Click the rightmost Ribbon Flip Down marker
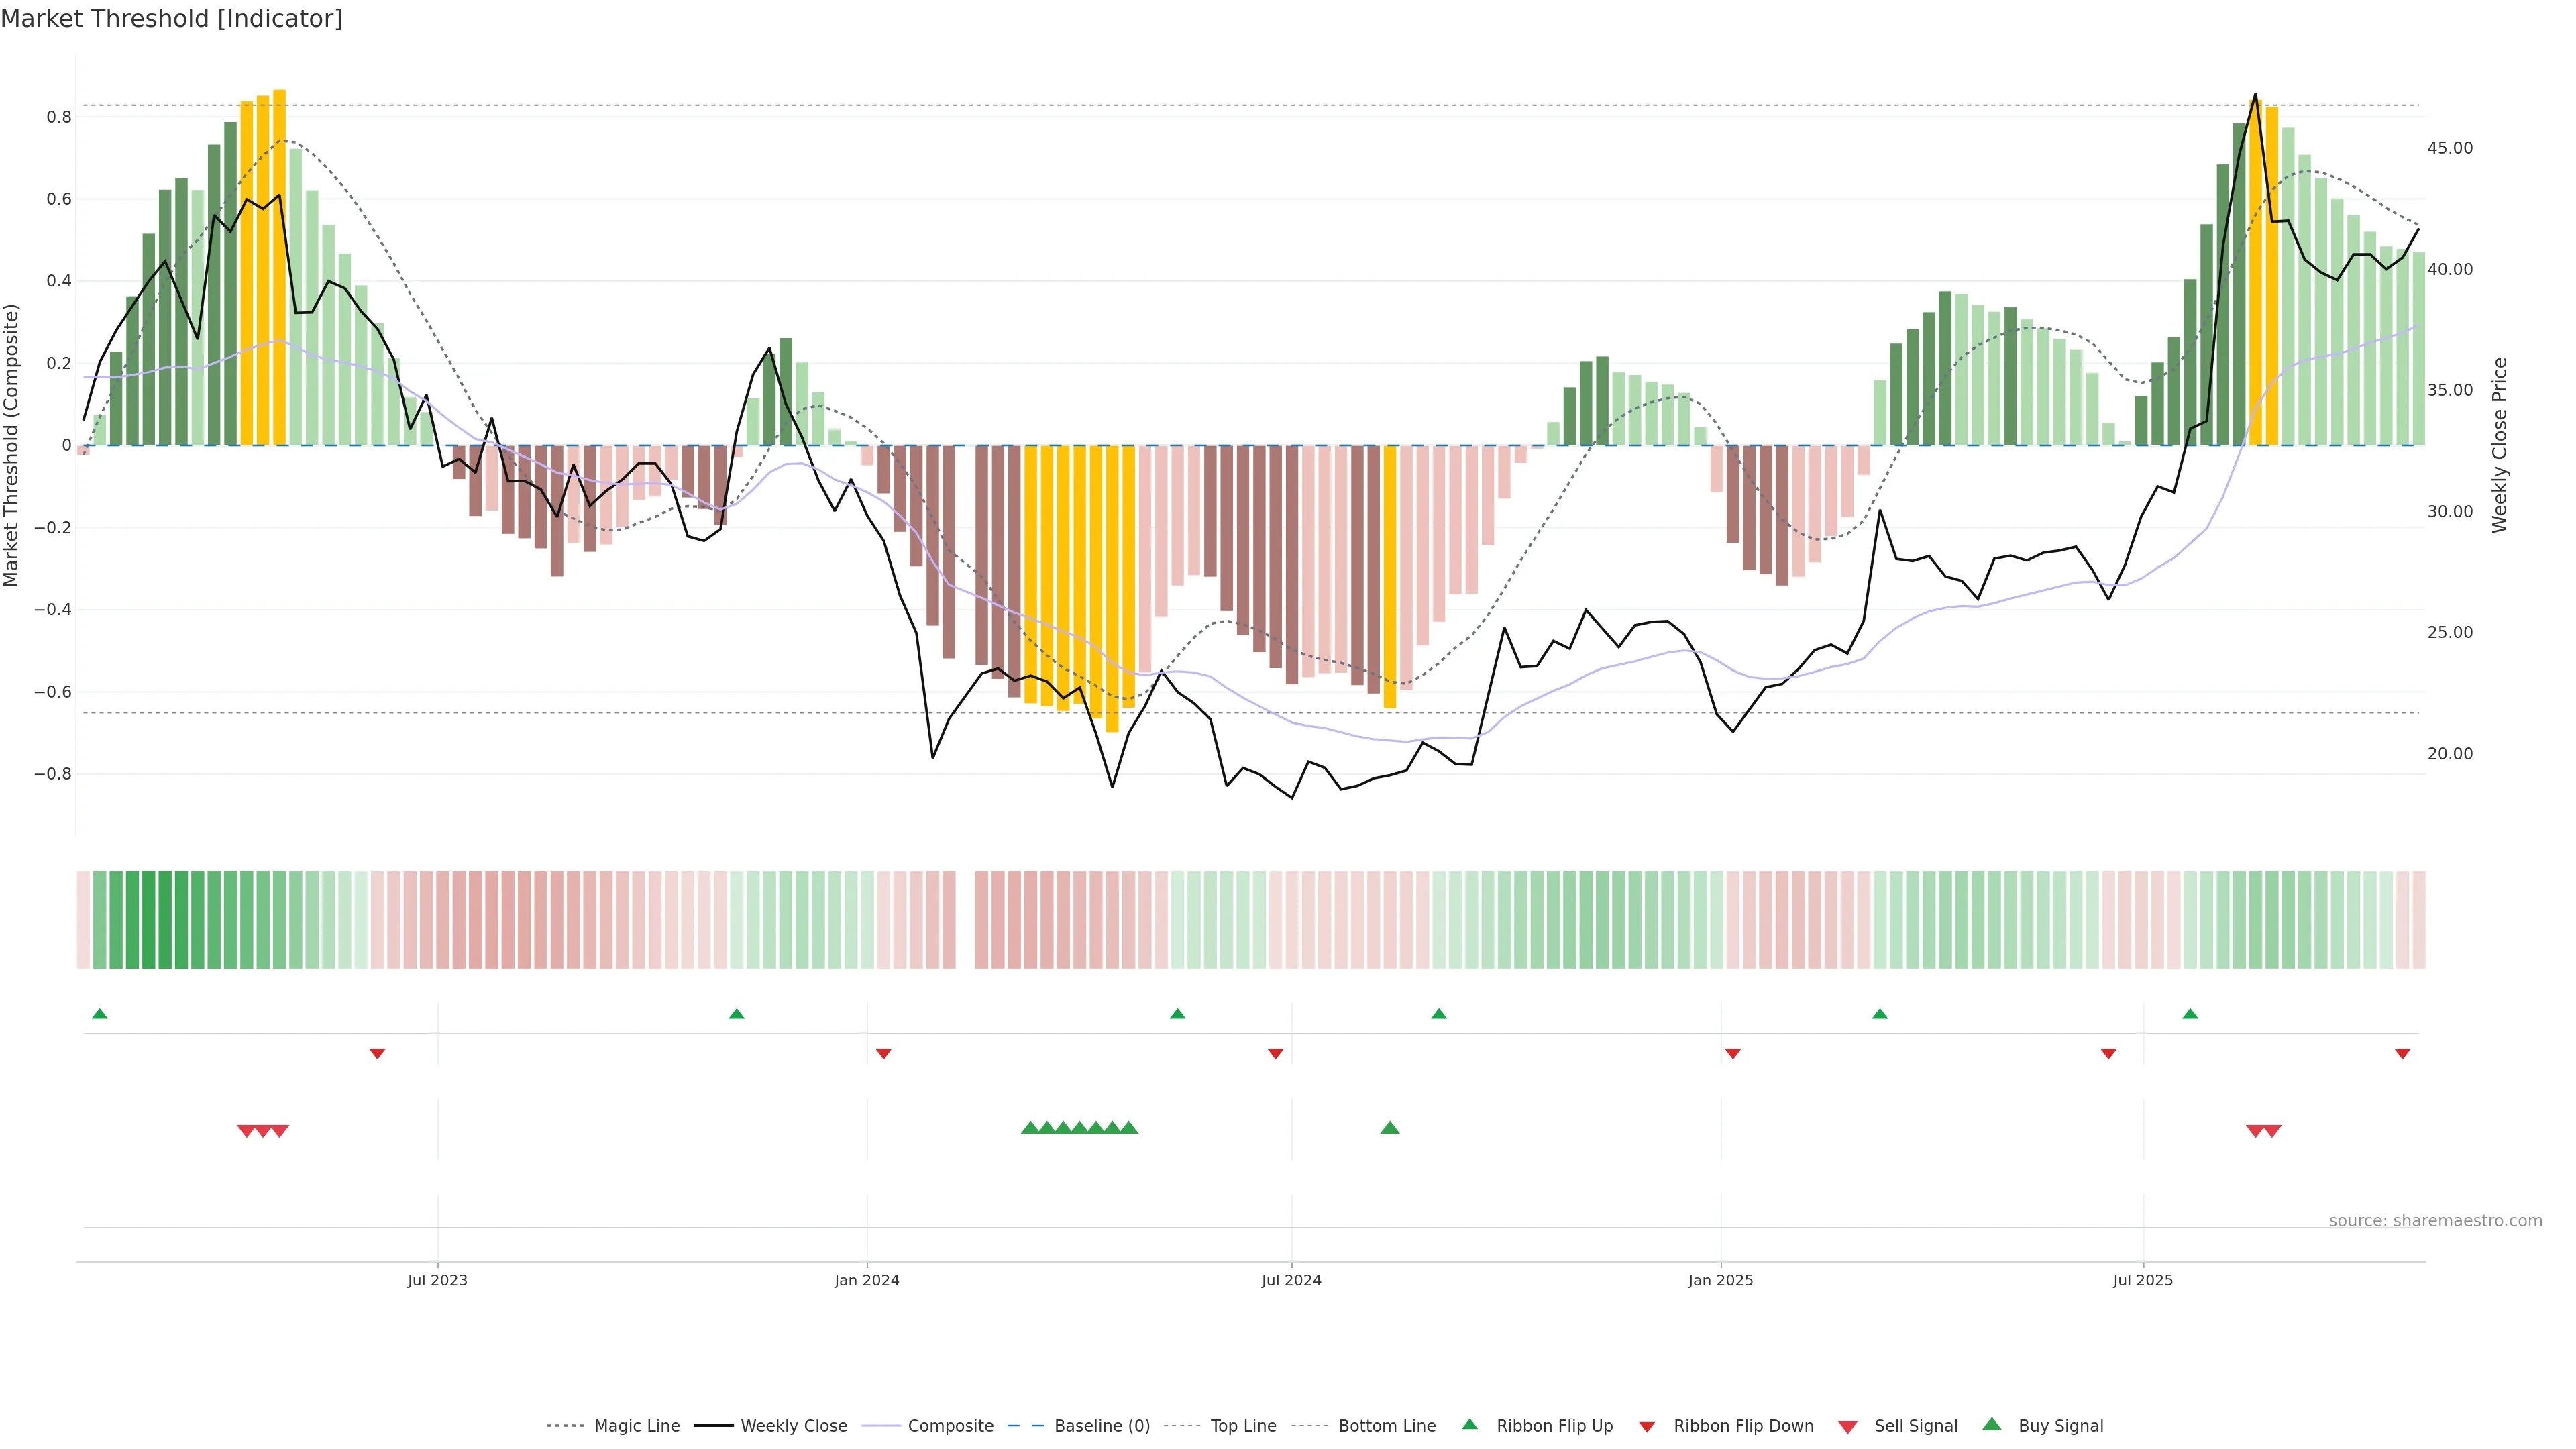This screenshot has width=2576, height=1449. (x=2402, y=1054)
